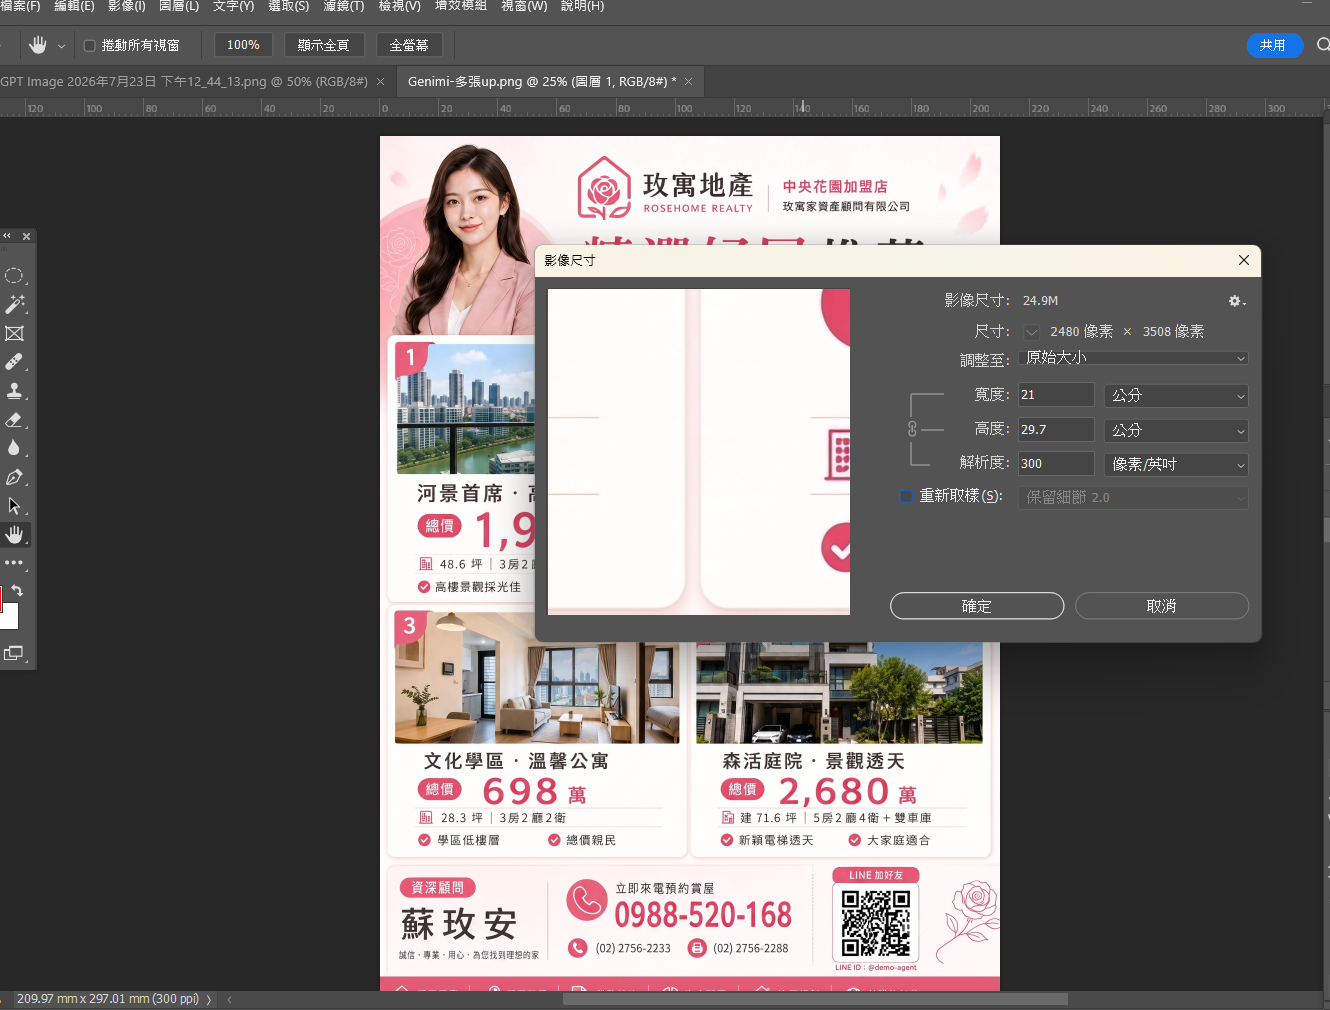
Task: Select the Eraser tool
Action: coord(14,420)
